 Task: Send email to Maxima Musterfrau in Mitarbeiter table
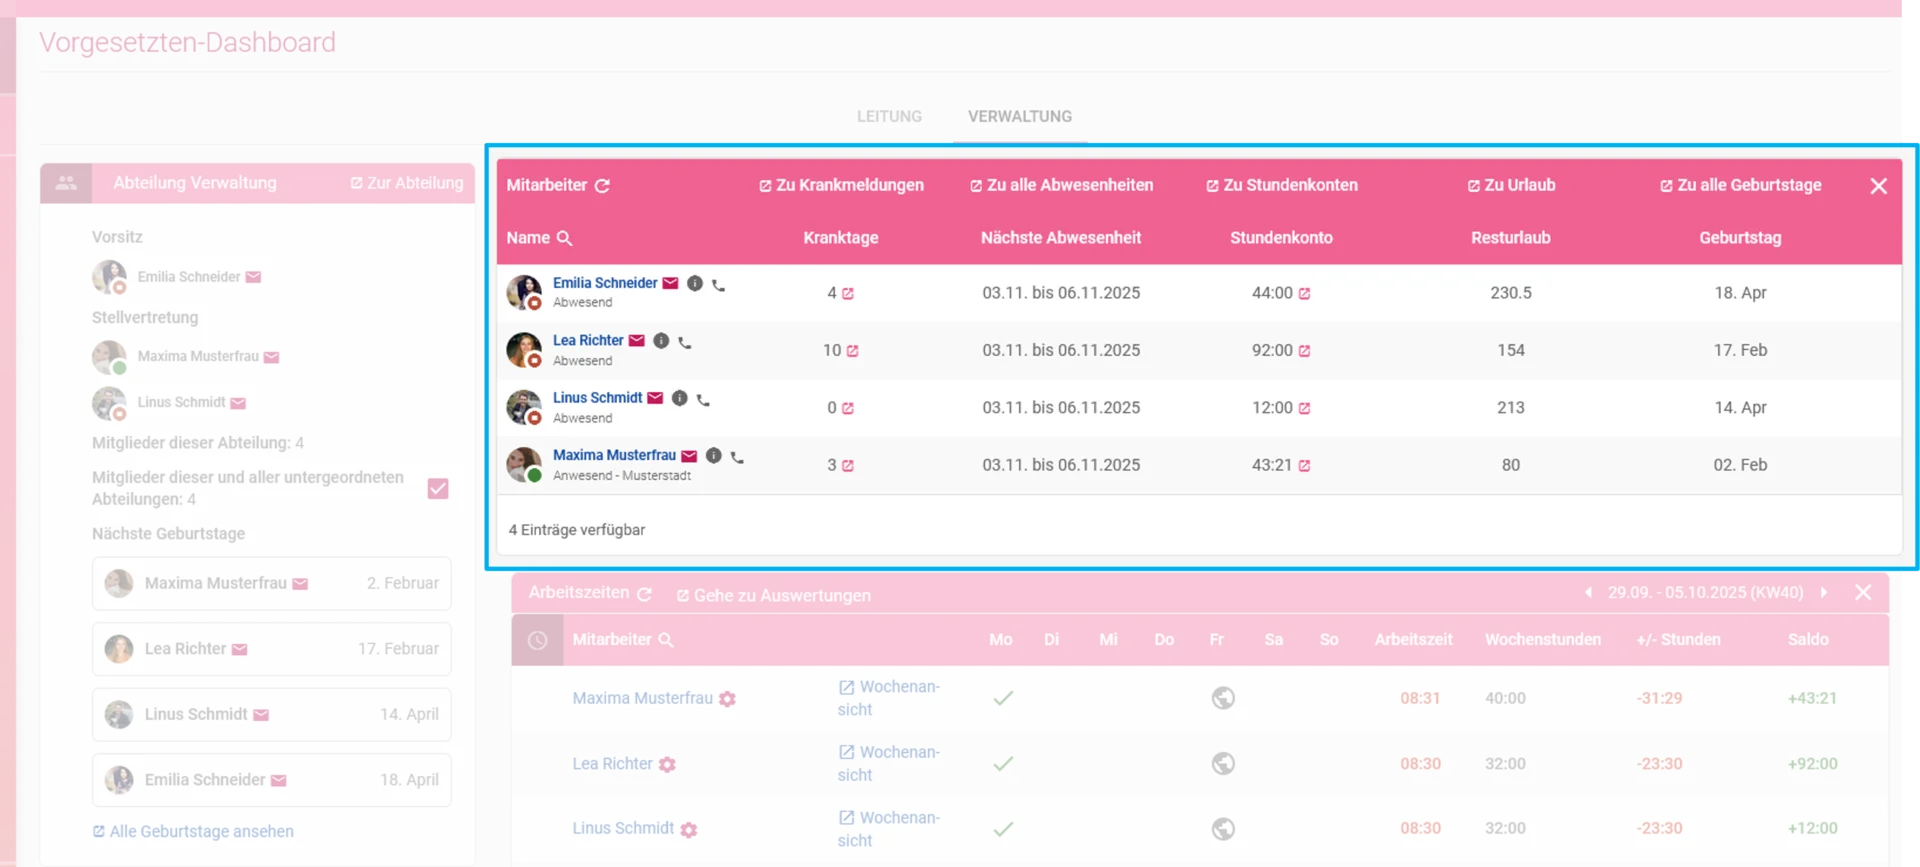tap(689, 455)
